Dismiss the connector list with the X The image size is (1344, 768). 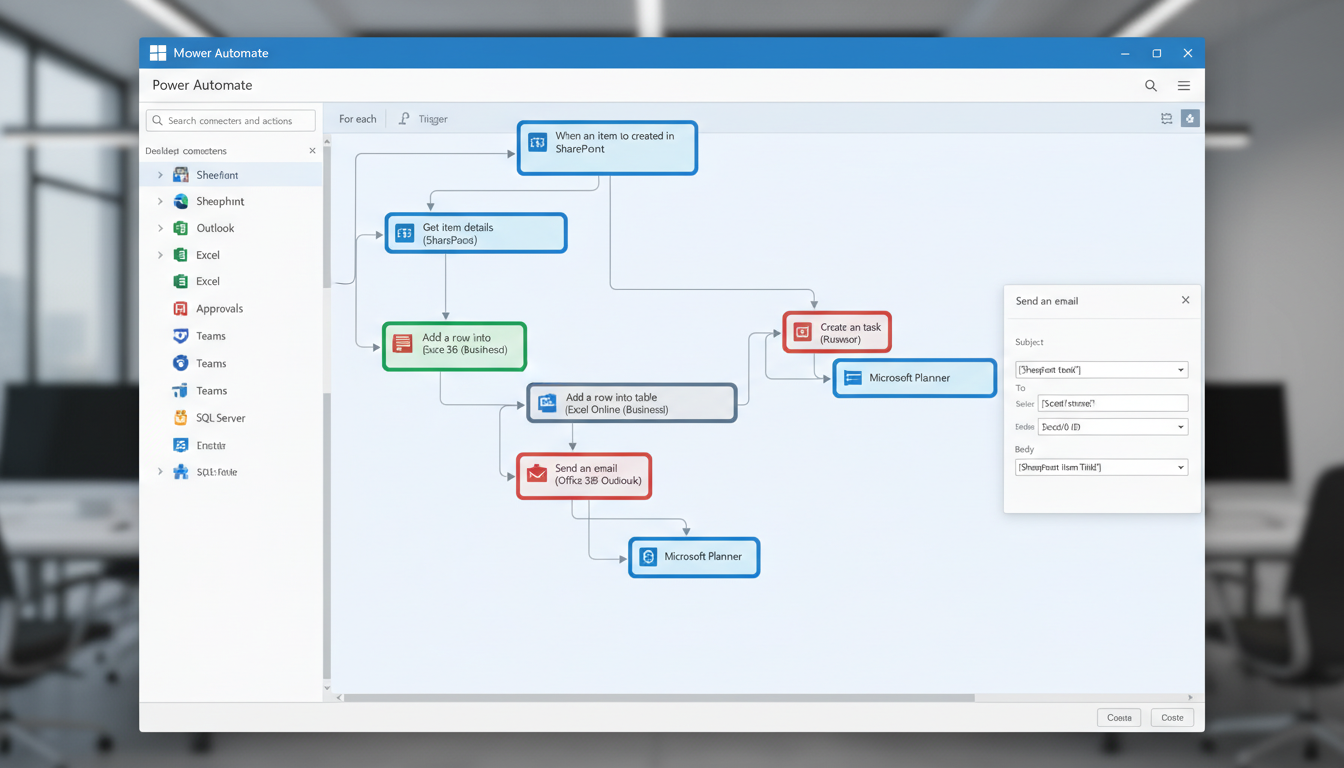[311, 150]
